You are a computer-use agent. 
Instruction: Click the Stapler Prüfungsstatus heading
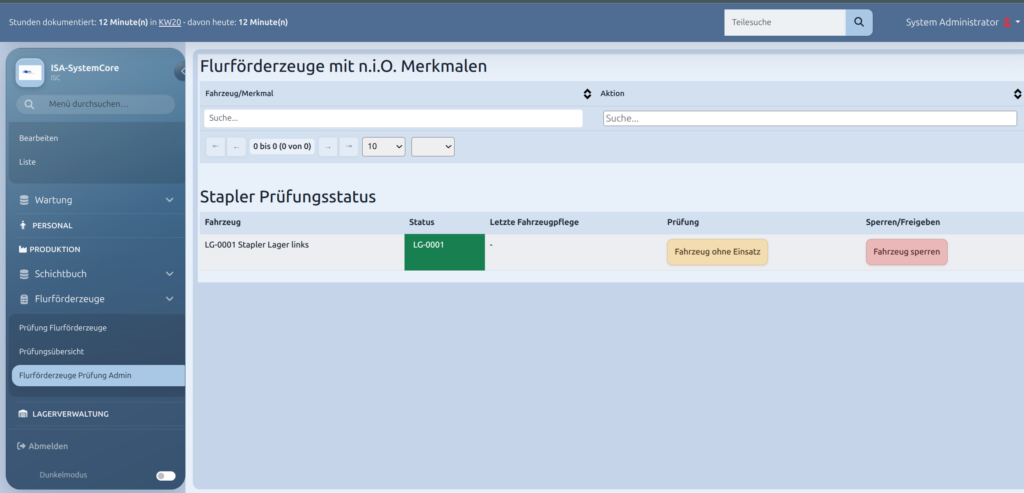point(288,197)
